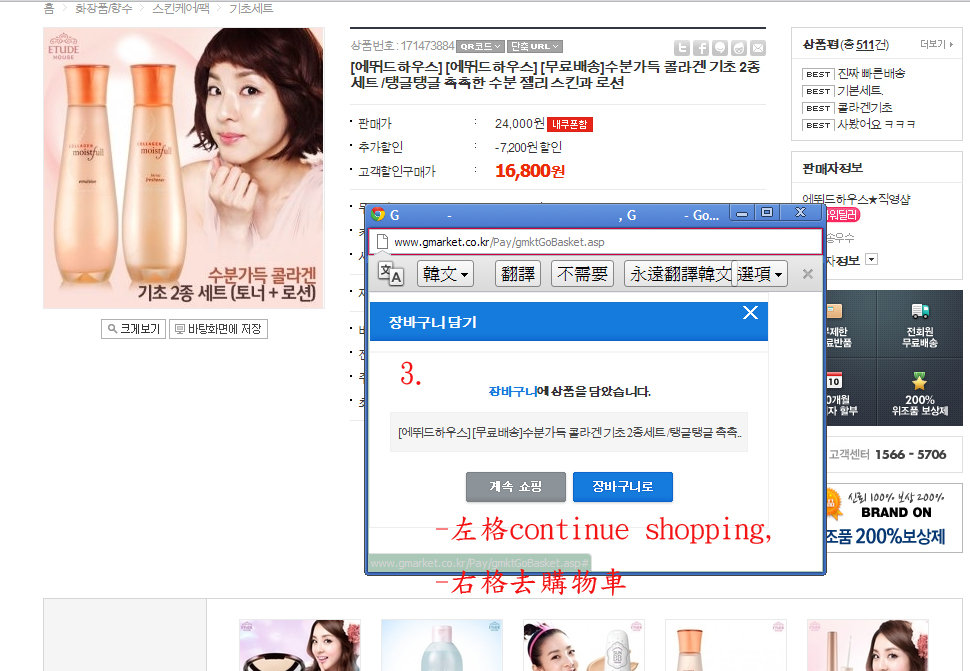Viewport: 970px width, 671px height.
Task: Close the 장바구니 담기 dialog with white X
Action: [750, 313]
